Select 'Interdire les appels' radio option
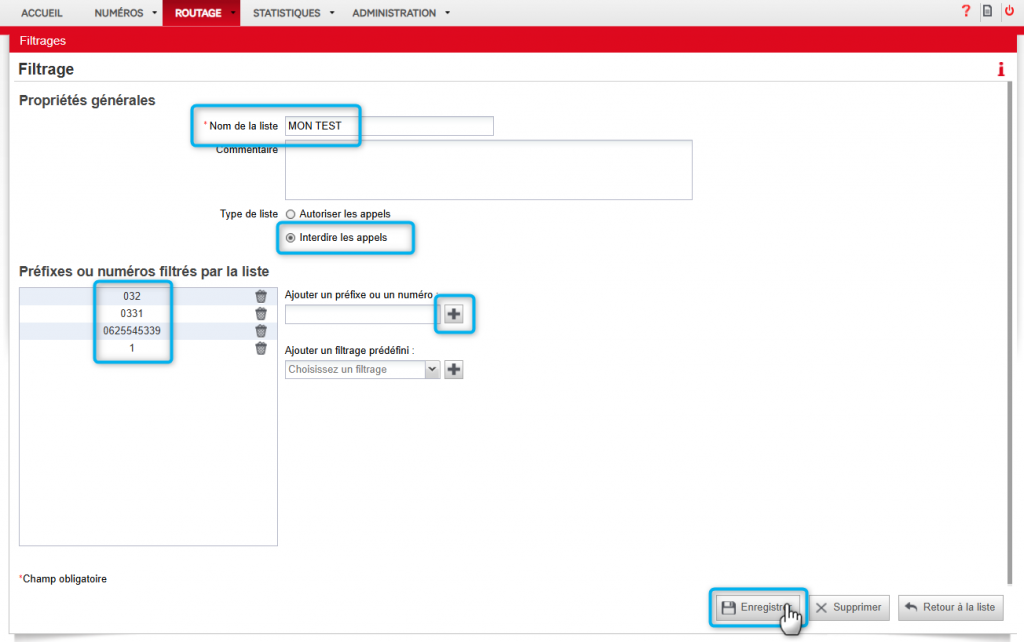 click(291, 238)
